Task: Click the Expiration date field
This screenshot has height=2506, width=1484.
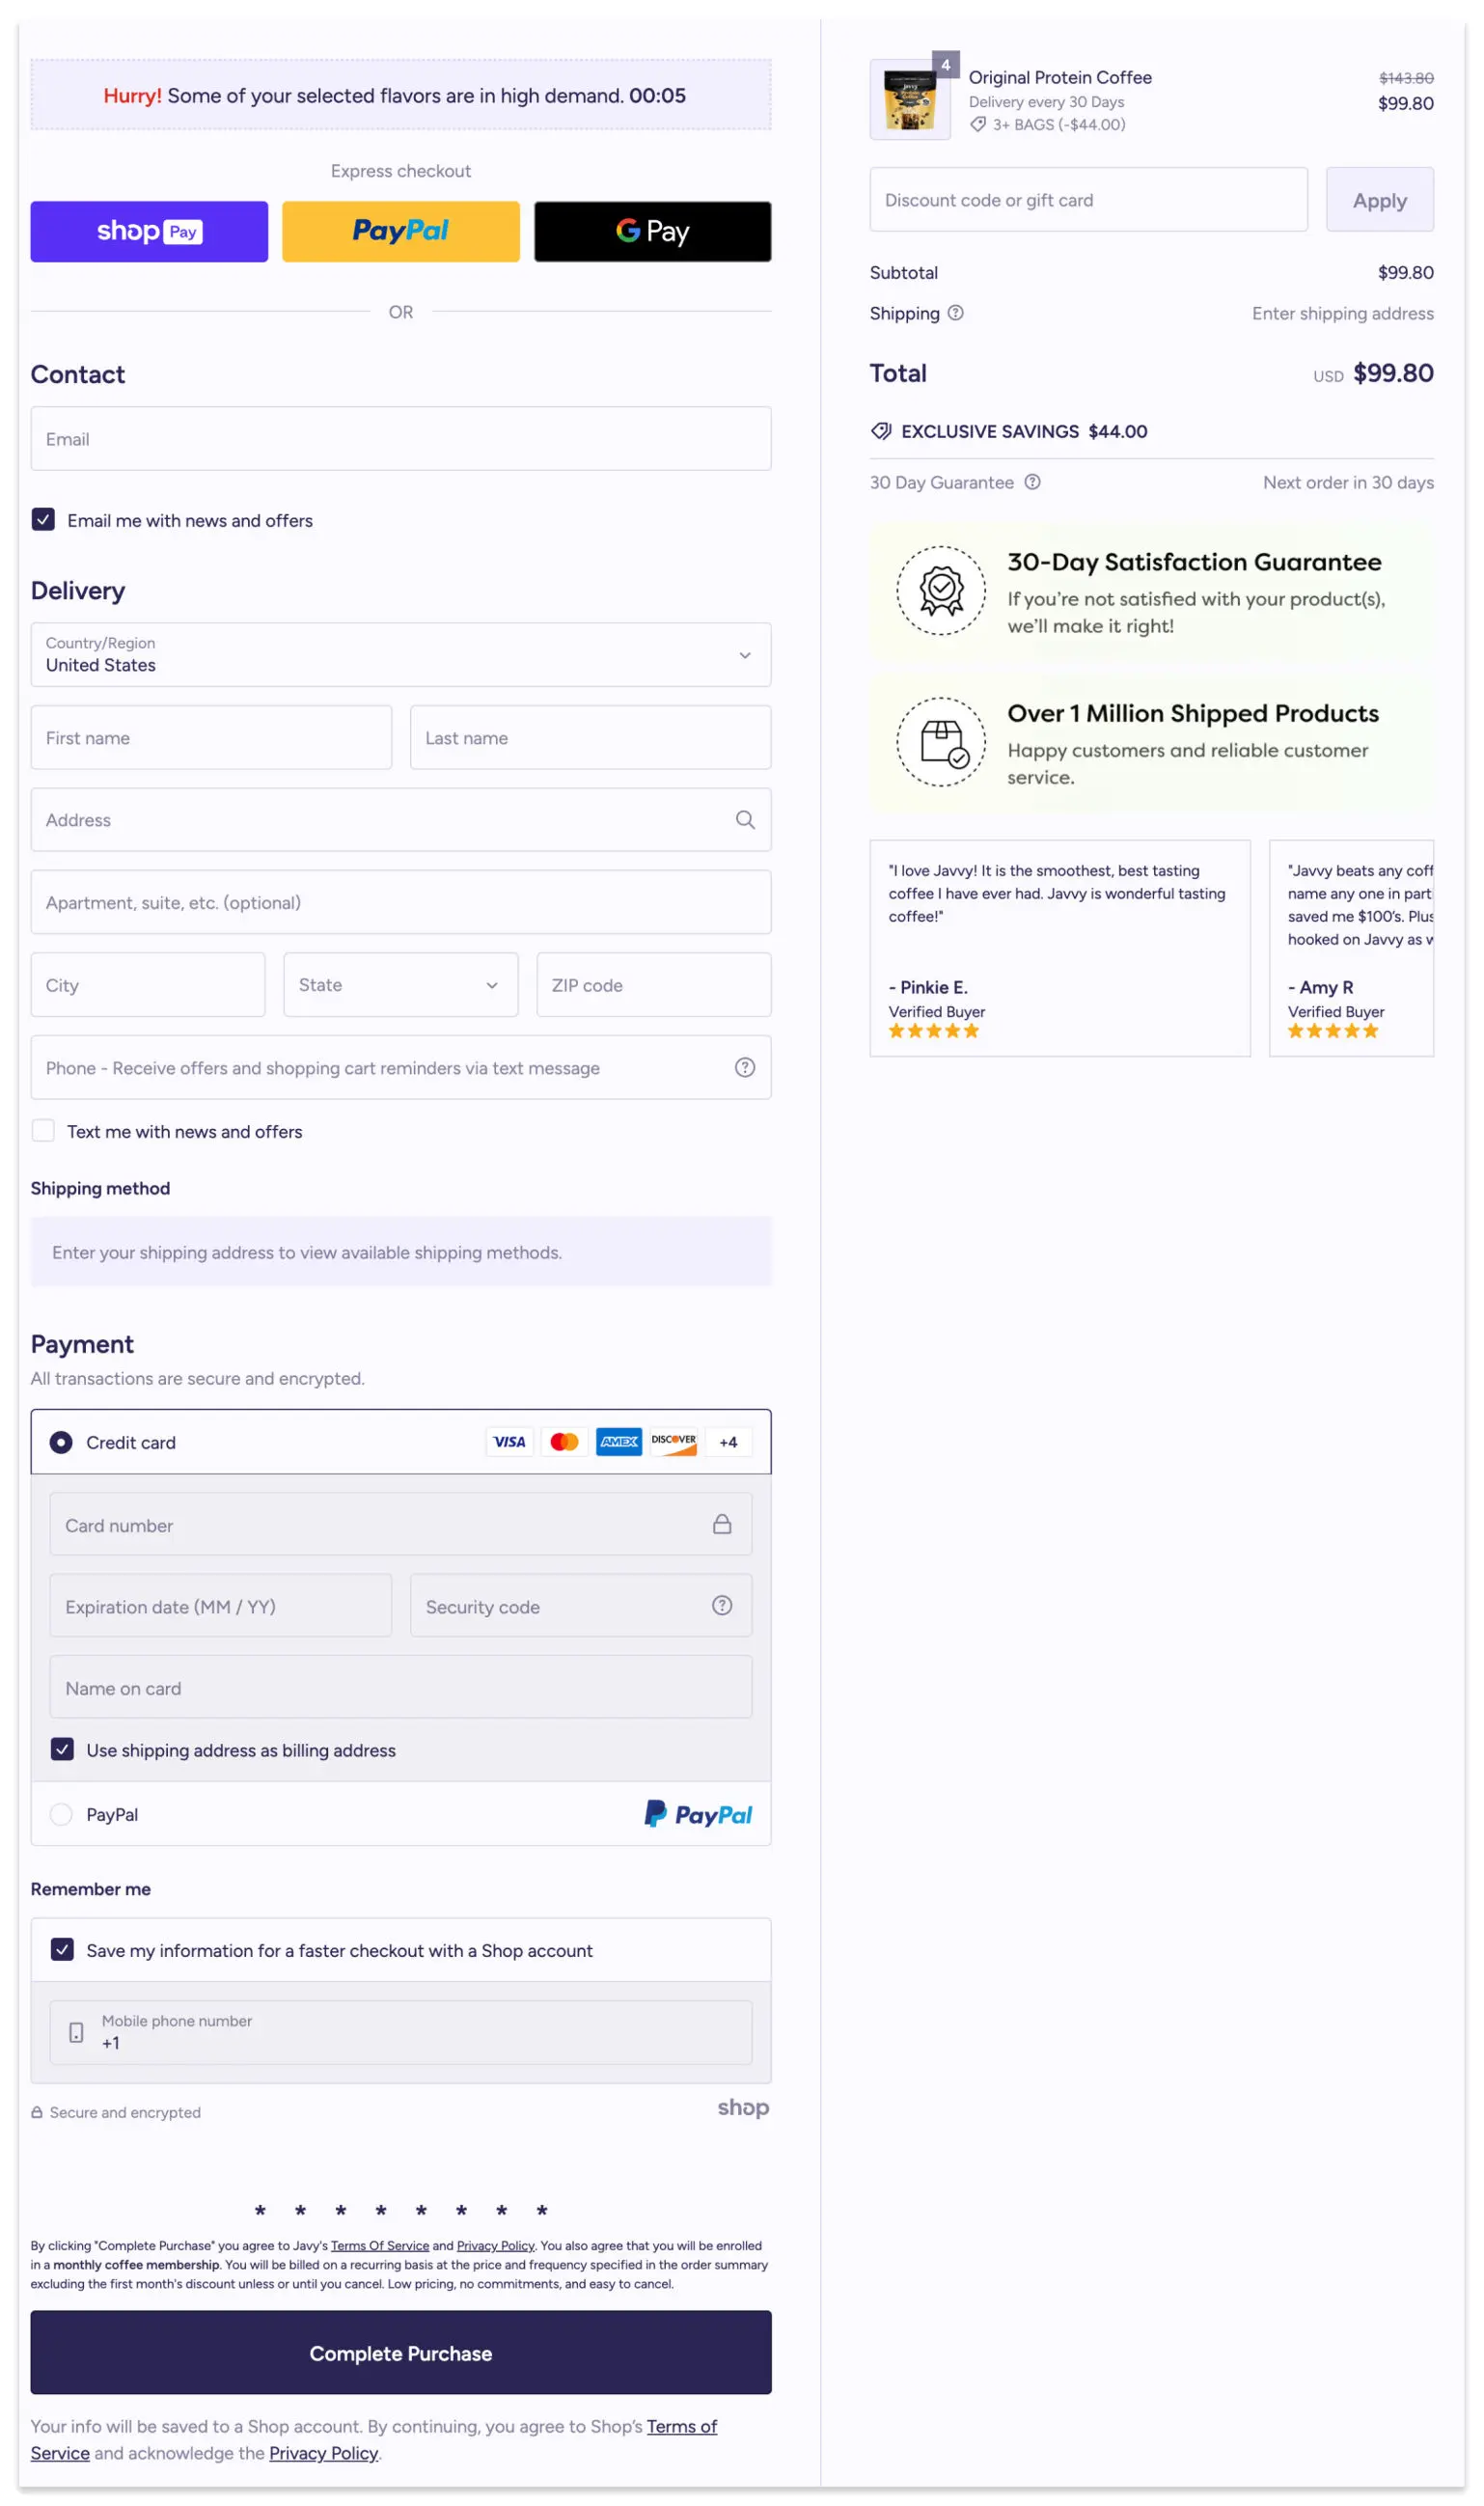Action: click(x=221, y=1606)
